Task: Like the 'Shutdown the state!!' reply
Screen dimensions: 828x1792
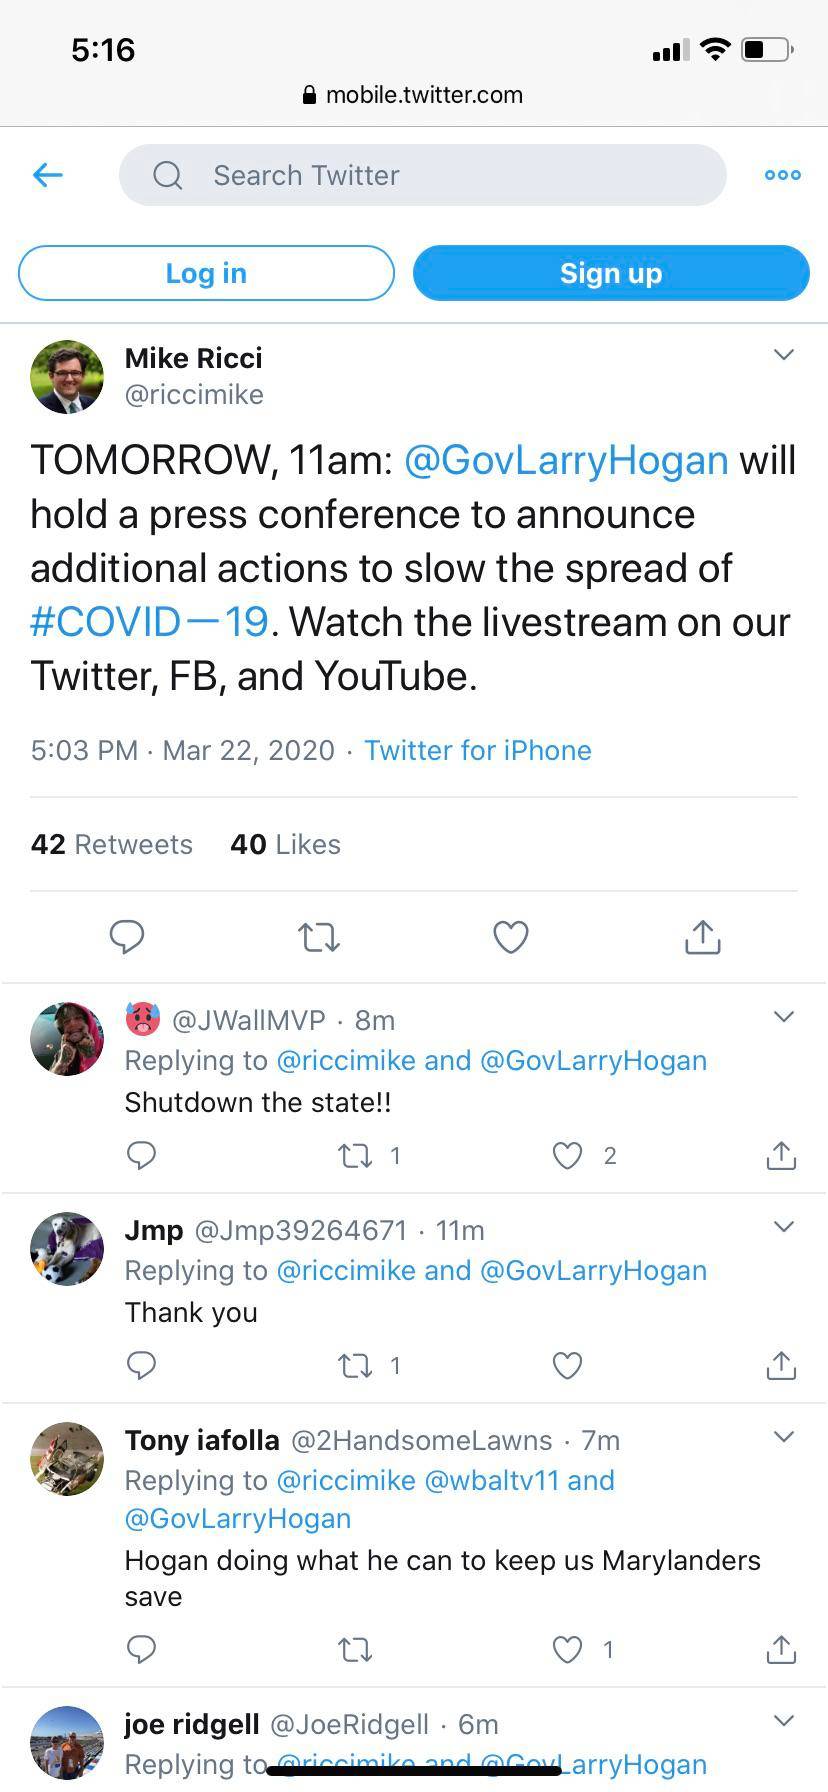Action: point(568,1156)
